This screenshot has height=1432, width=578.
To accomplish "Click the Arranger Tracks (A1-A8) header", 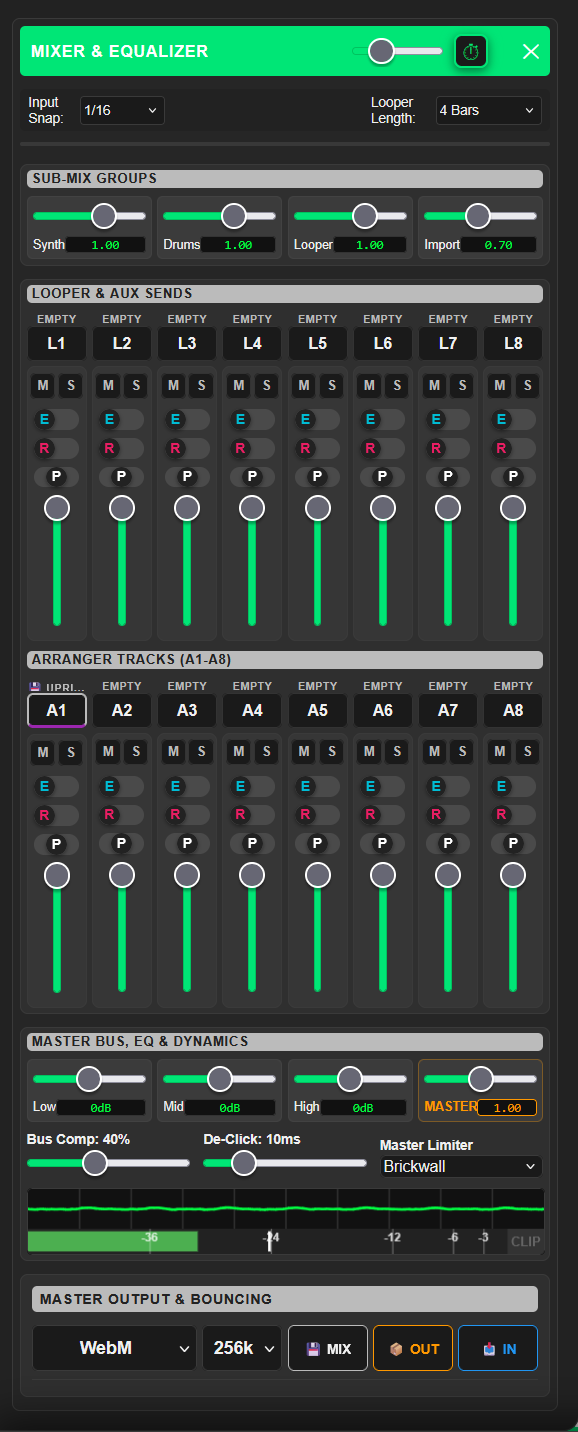I will pyautogui.click(x=285, y=660).
